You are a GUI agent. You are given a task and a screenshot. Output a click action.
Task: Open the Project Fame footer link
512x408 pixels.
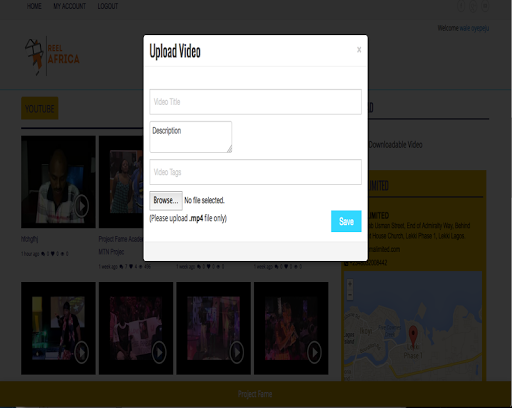tap(255, 394)
